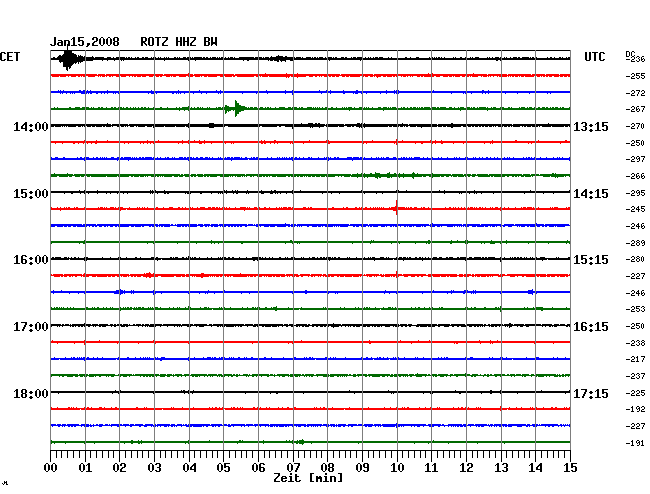Select the 03 minute axis tick label
Screen dimensions: 650x494
coord(154,468)
